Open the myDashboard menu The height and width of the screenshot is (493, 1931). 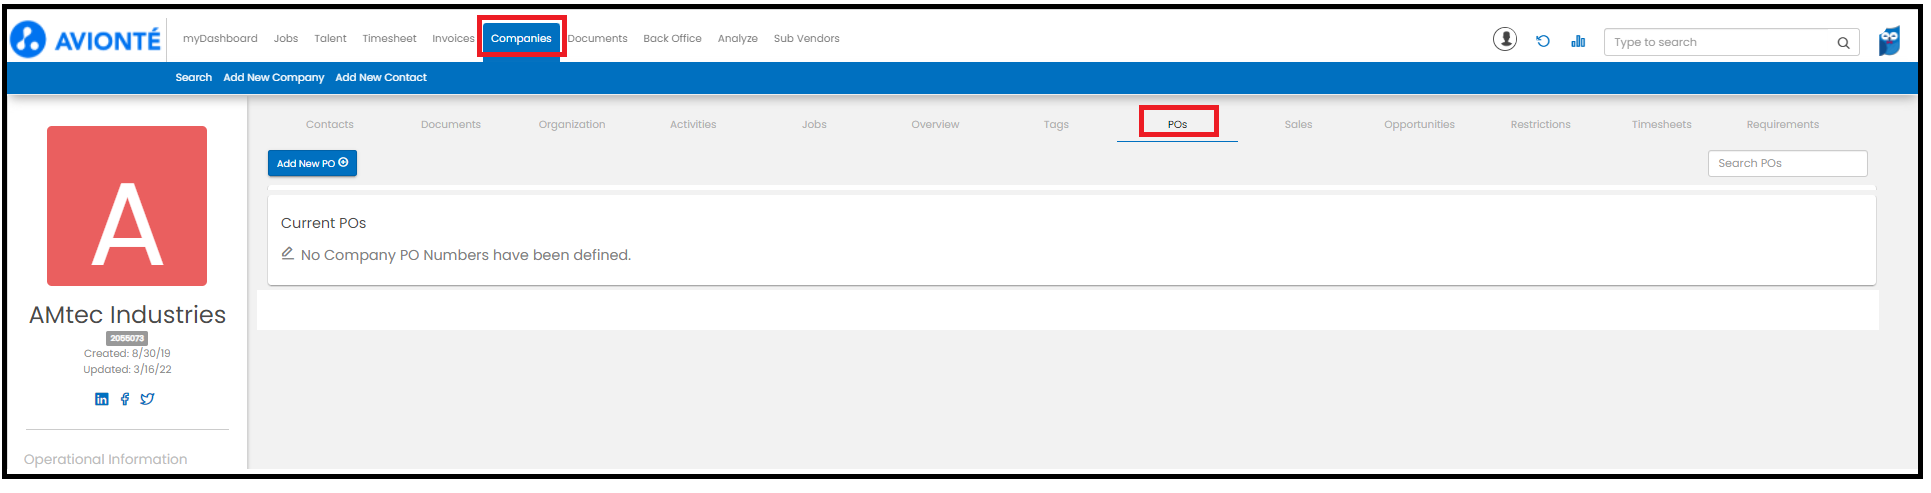click(220, 39)
